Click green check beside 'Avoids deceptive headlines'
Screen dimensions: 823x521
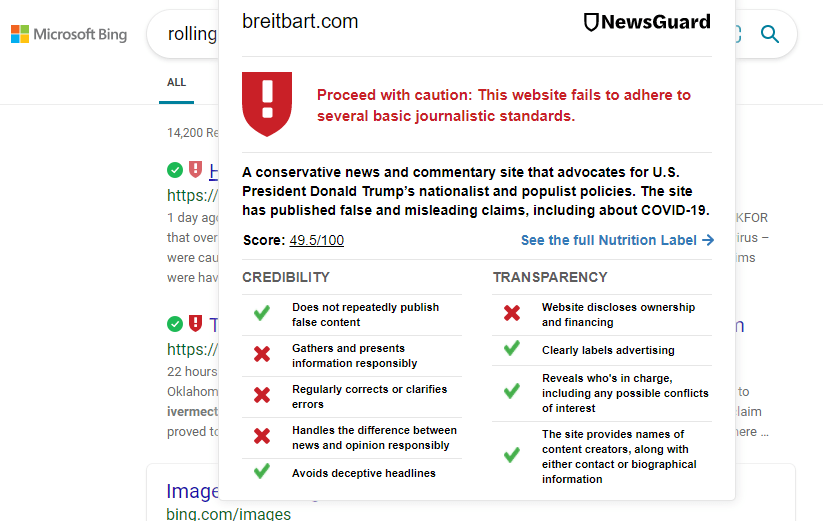(262, 471)
